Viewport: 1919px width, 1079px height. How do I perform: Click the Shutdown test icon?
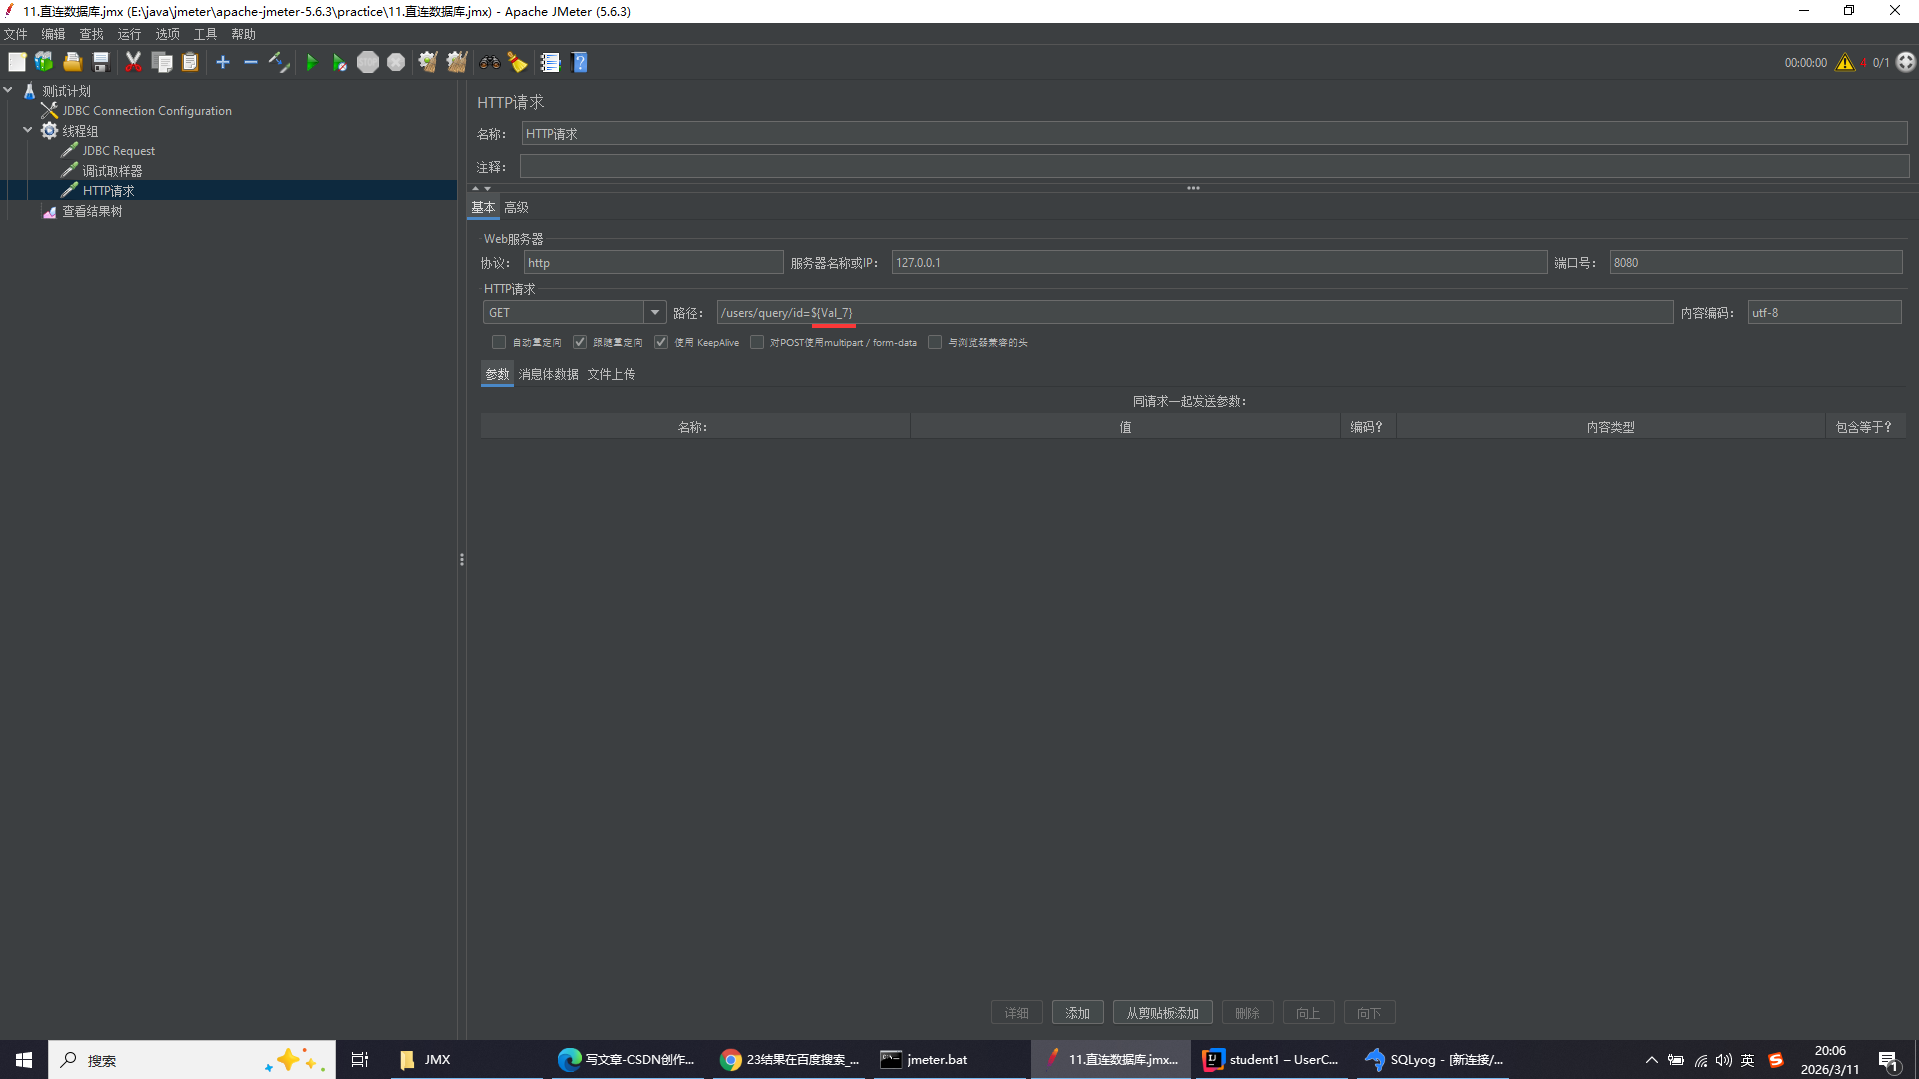[396, 62]
